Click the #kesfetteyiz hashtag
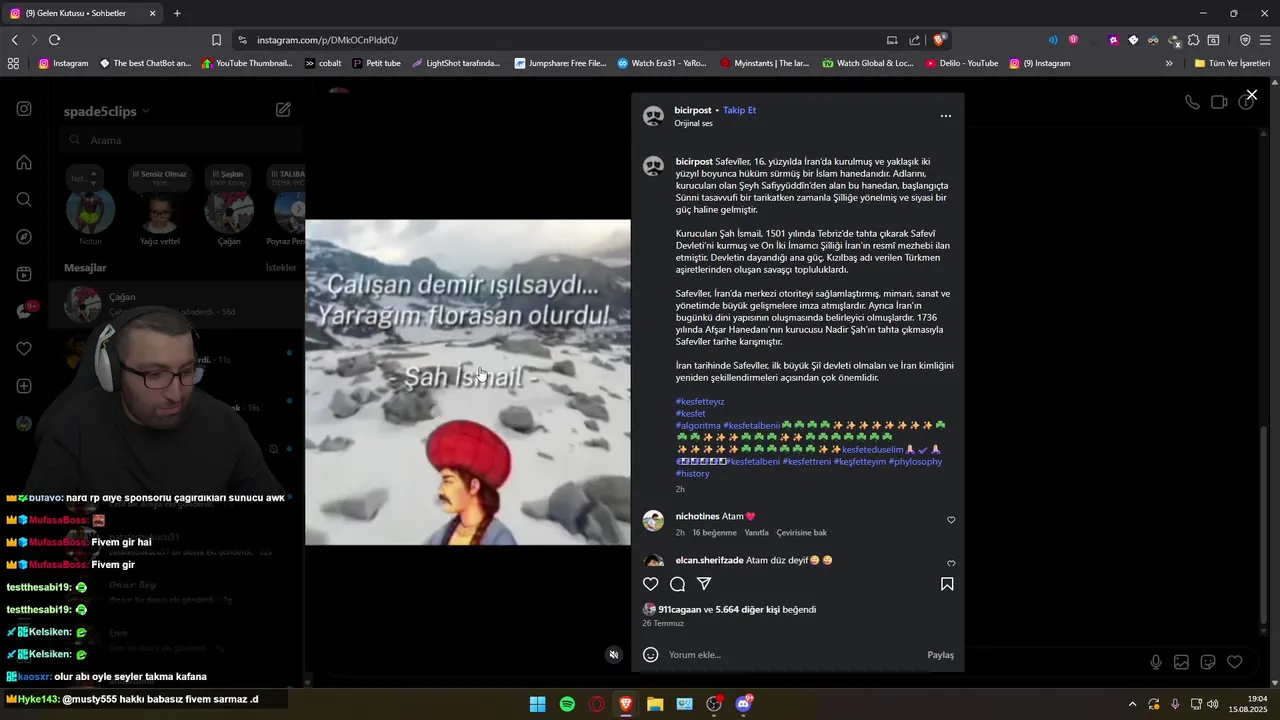The height and width of the screenshot is (720, 1280). pyautogui.click(x=700, y=402)
